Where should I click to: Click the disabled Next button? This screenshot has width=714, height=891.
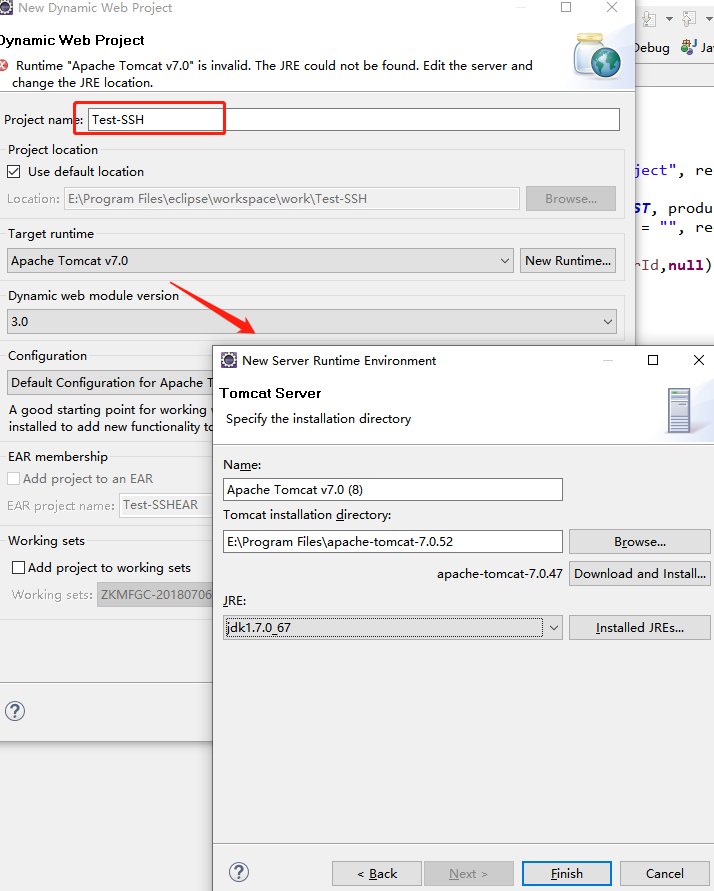[x=469, y=873]
